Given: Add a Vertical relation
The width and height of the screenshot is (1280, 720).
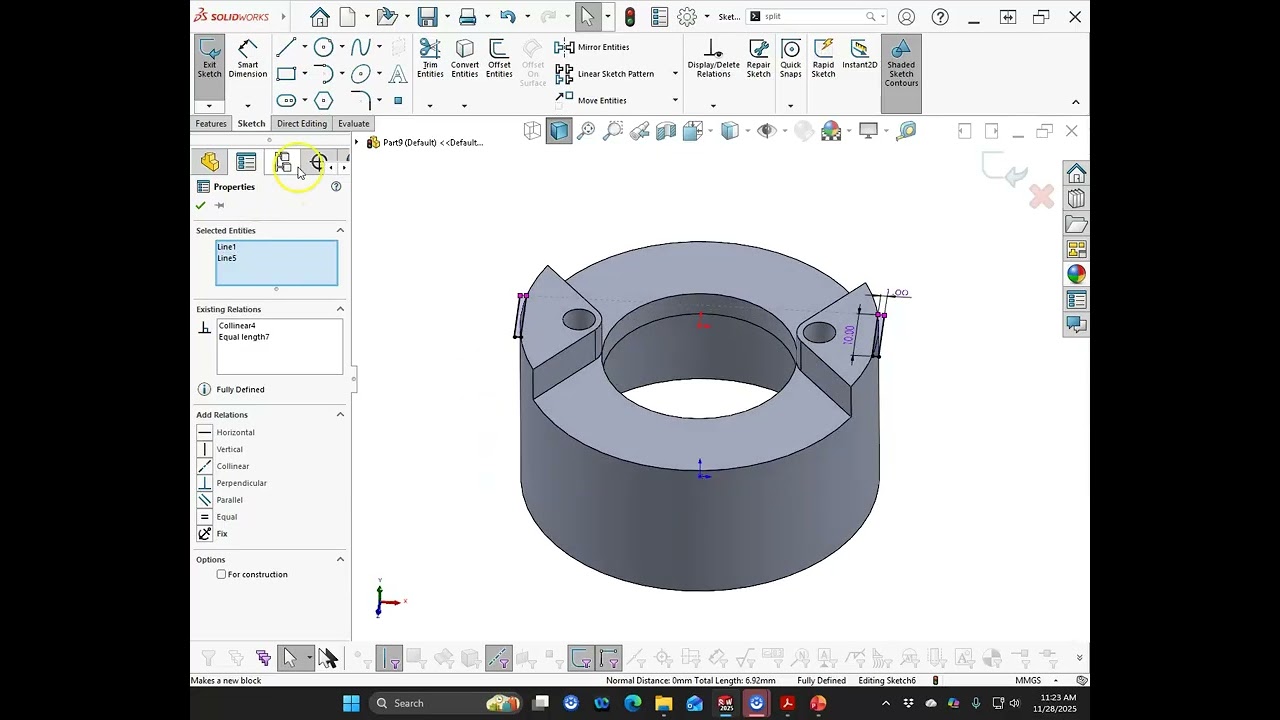Looking at the screenshot, I should [220, 449].
